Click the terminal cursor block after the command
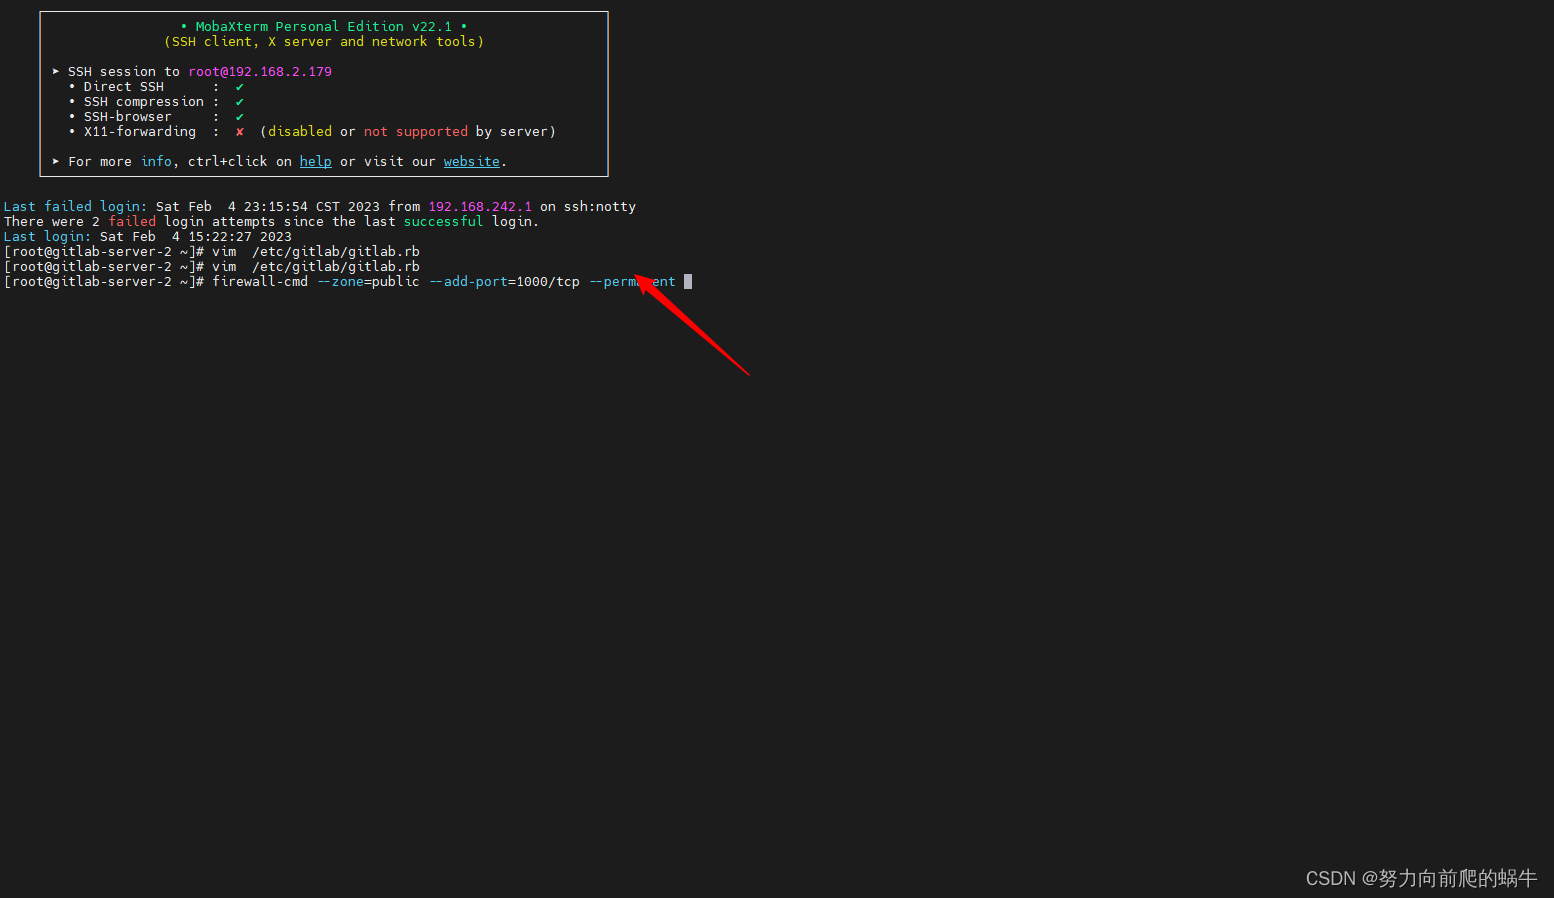The image size is (1554, 898). 688,282
